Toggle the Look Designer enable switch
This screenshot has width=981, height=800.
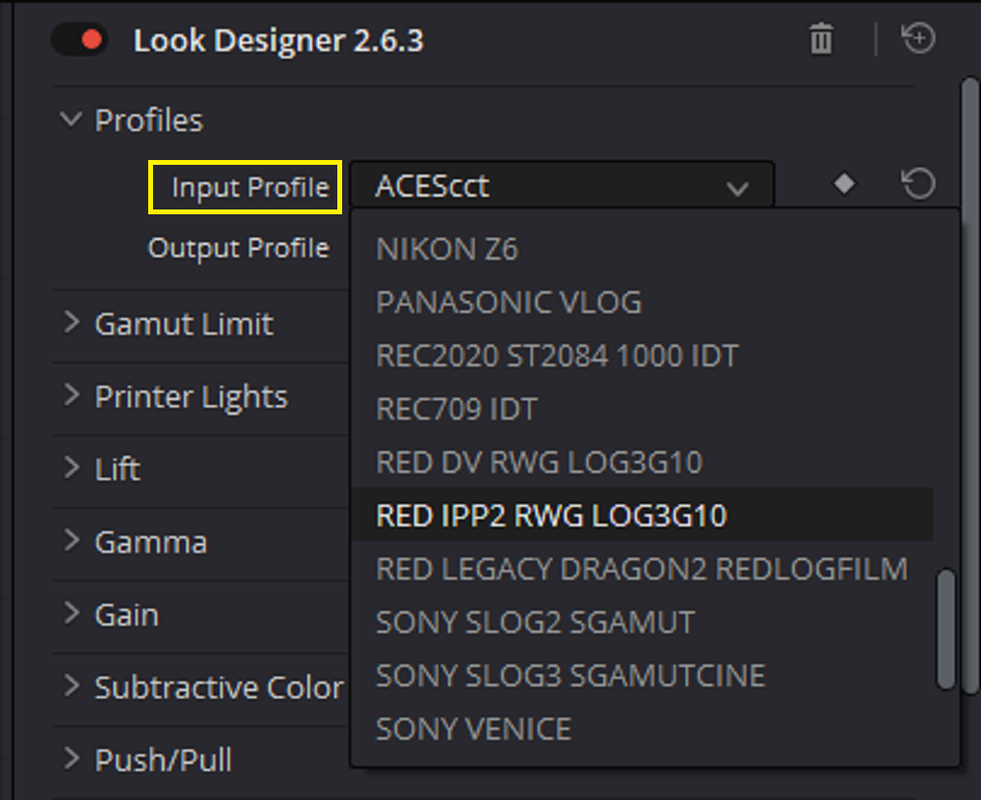[79, 40]
